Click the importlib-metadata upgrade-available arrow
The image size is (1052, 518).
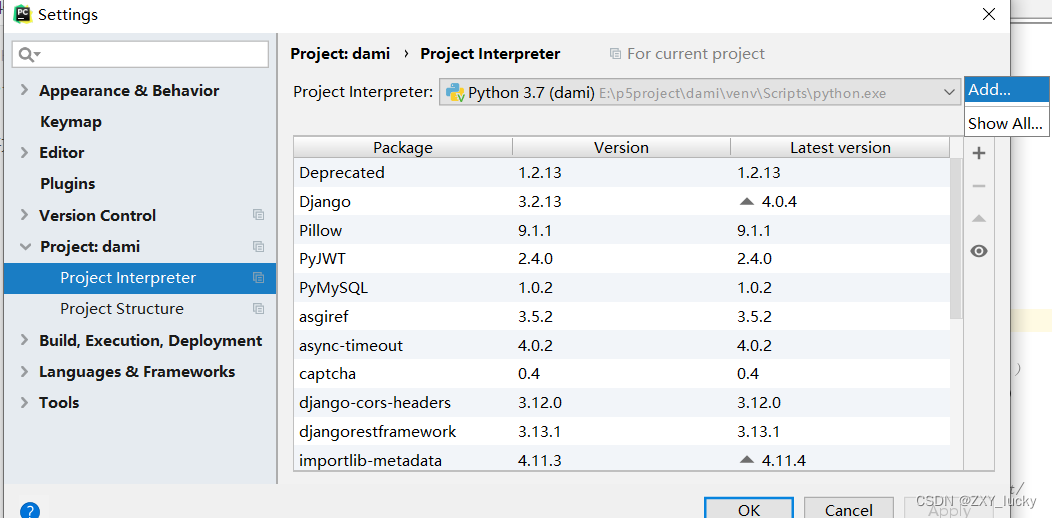tap(746, 460)
